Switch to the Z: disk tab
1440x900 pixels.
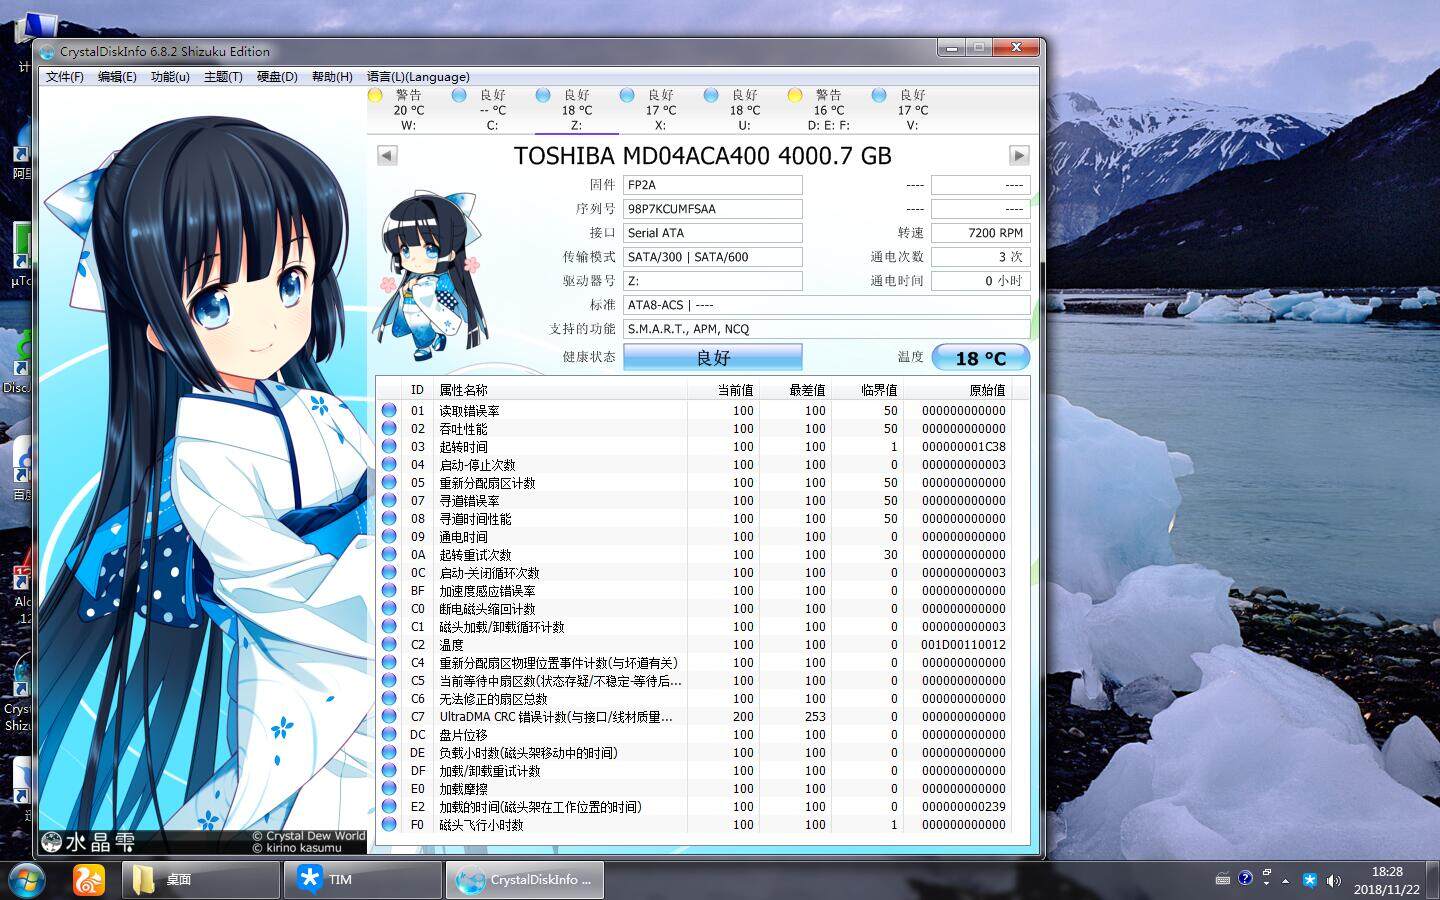[576, 110]
